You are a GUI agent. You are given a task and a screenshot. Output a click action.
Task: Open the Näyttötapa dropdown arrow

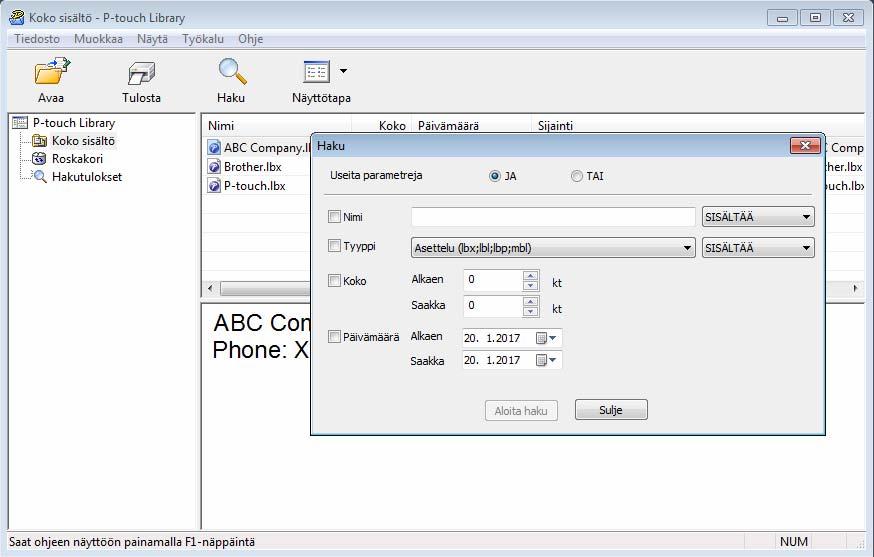pyautogui.click(x=343, y=71)
